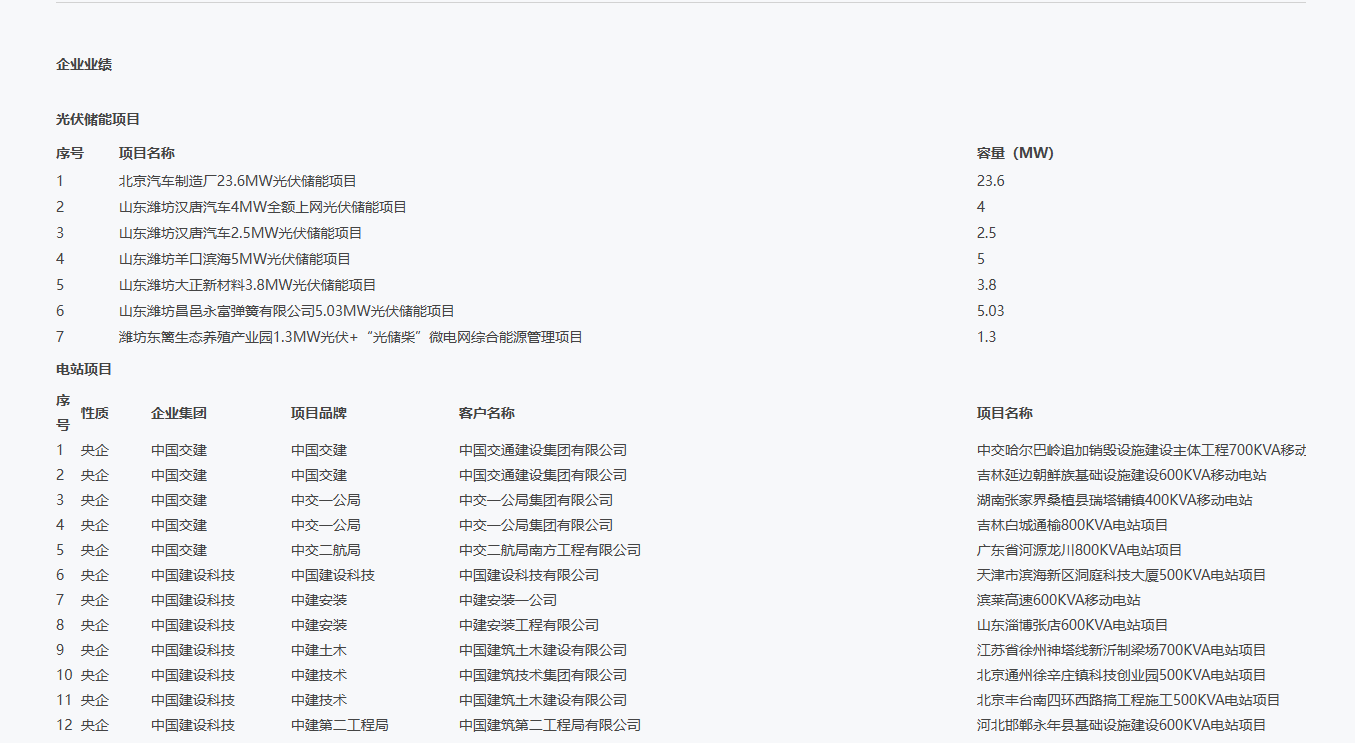Click the 电站项目 table title
Viewport: 1355px width, 743px height.
pos(84,369)
